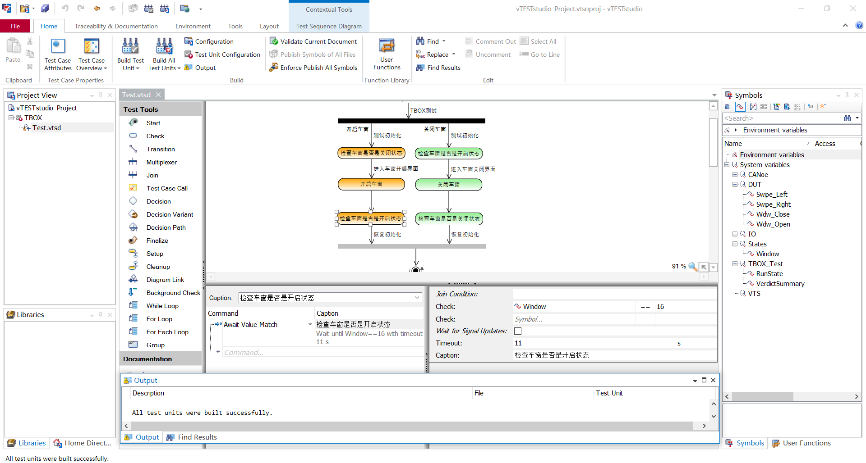
Task: Click the second Check symbol field
Action: pyautogui.click(x=574, y=319)
